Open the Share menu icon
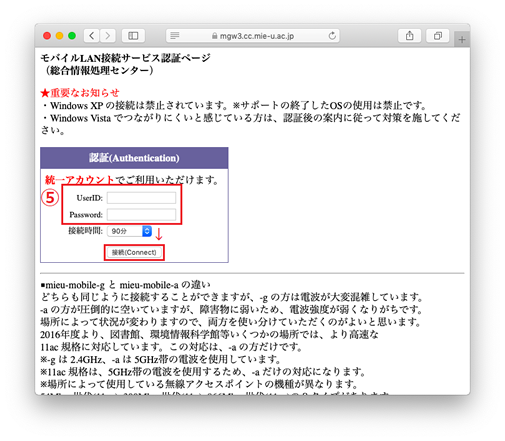505x441 pixels. coord(410,36)
